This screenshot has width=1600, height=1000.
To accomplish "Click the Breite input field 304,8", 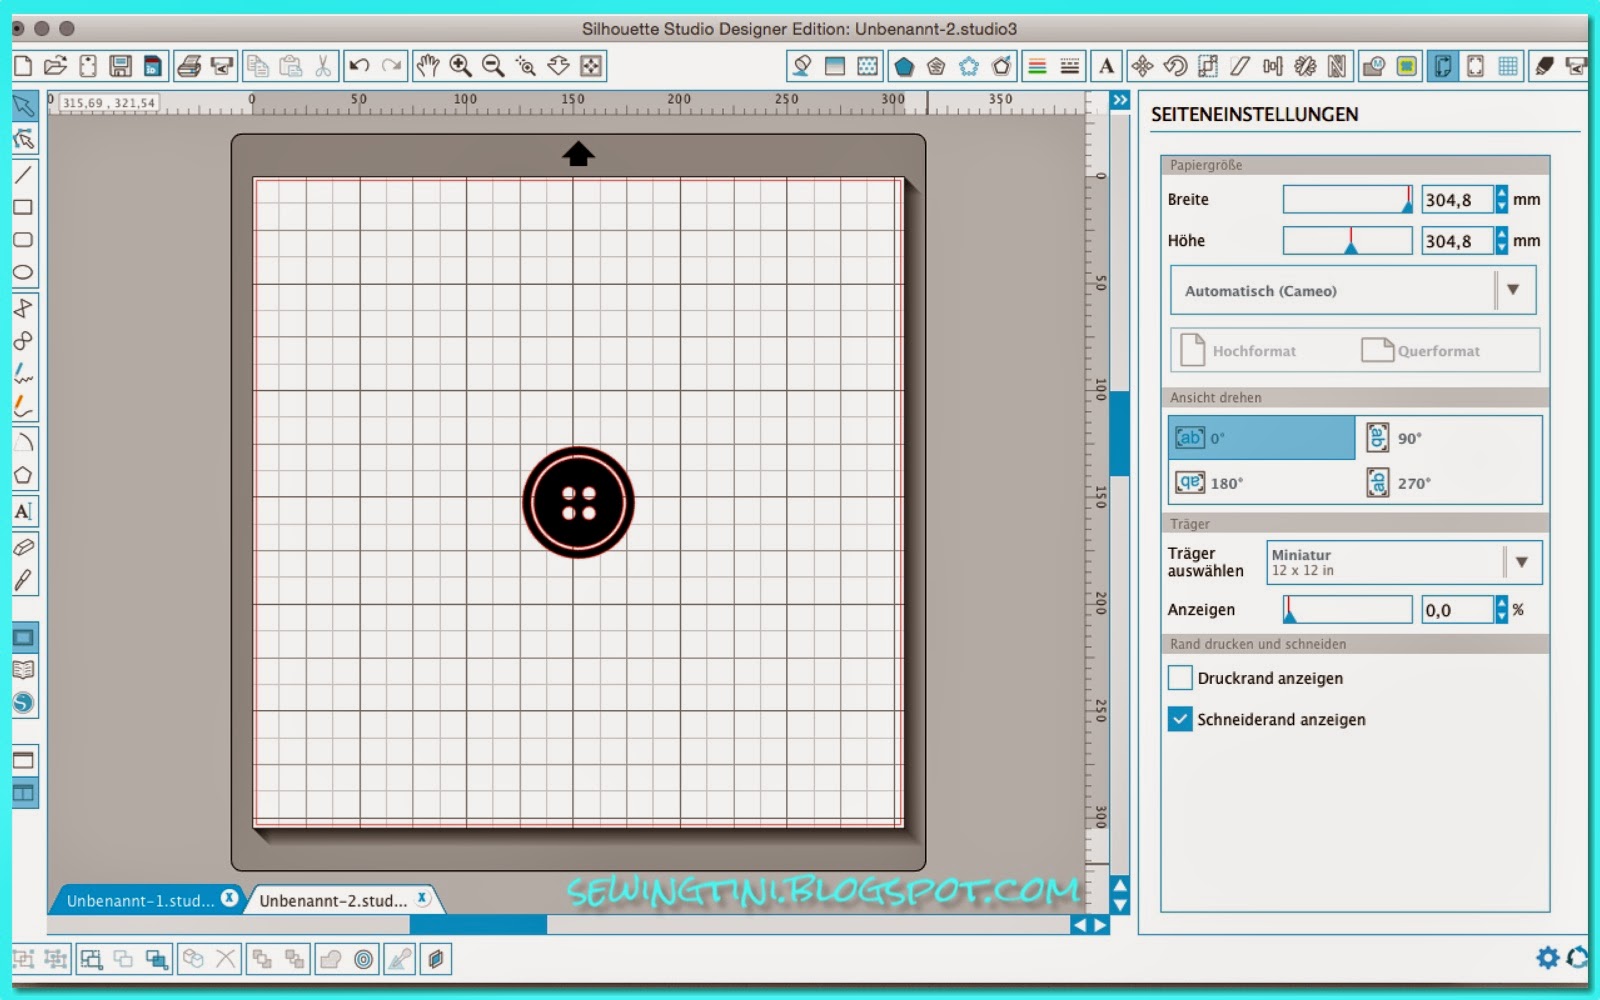I will (1457, 200).
